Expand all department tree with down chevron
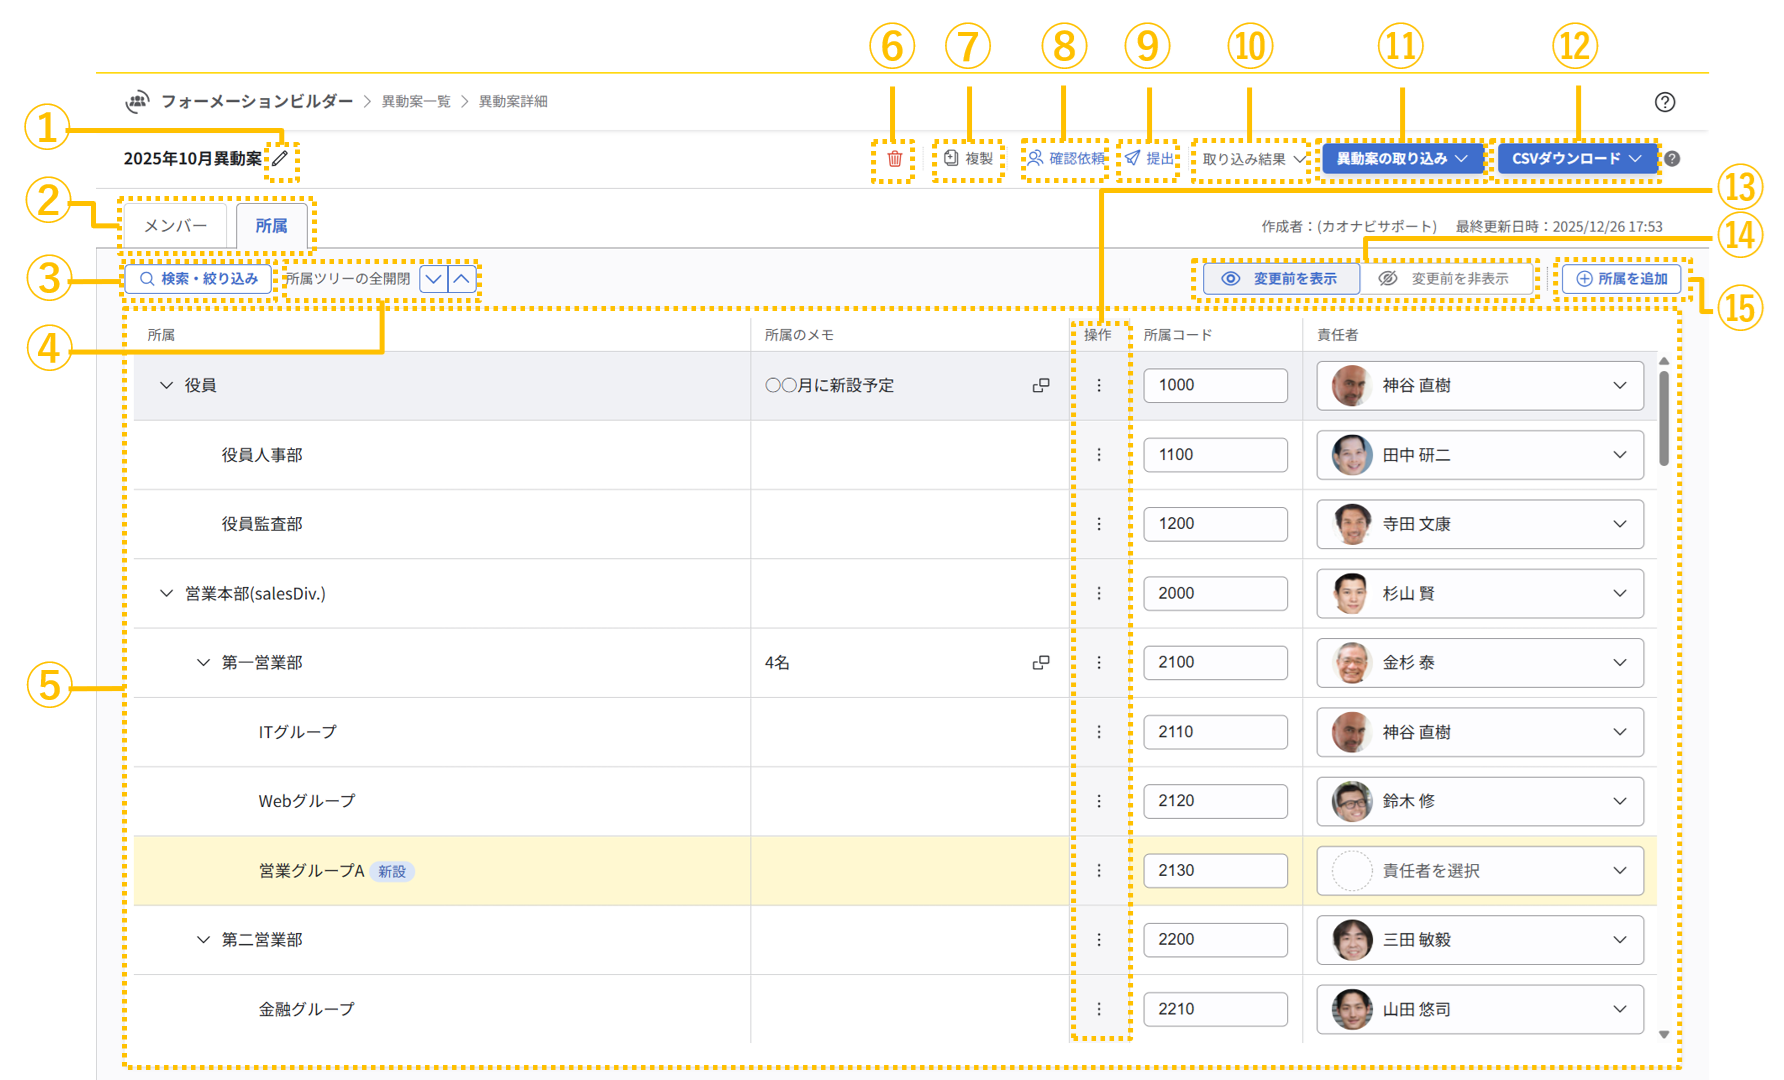The width and height of the screenshot is (1784, 1080). tap(434, 279)
